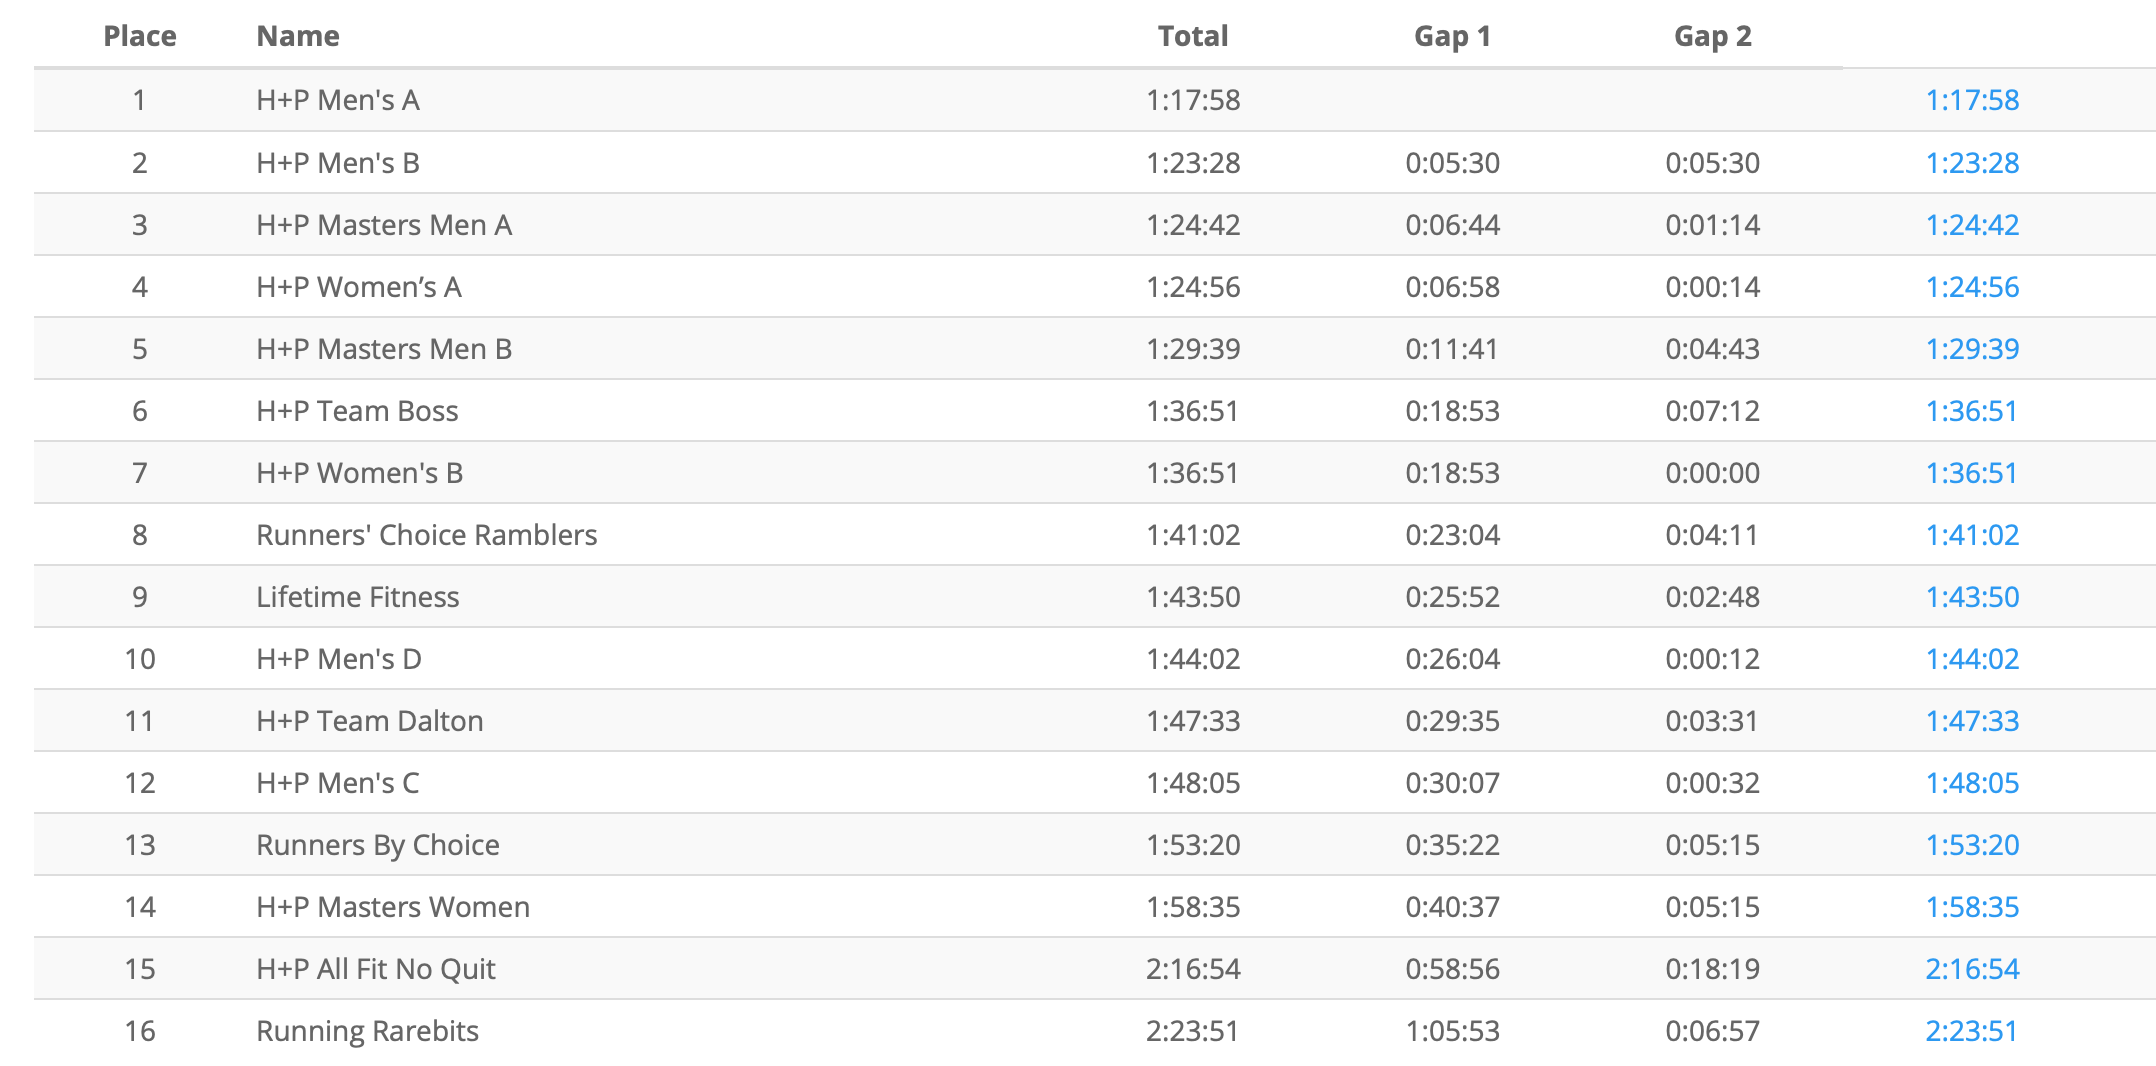Open the 1:24:42 time link
This screenshot has width=2156, height=1066.
[1972, 225]
